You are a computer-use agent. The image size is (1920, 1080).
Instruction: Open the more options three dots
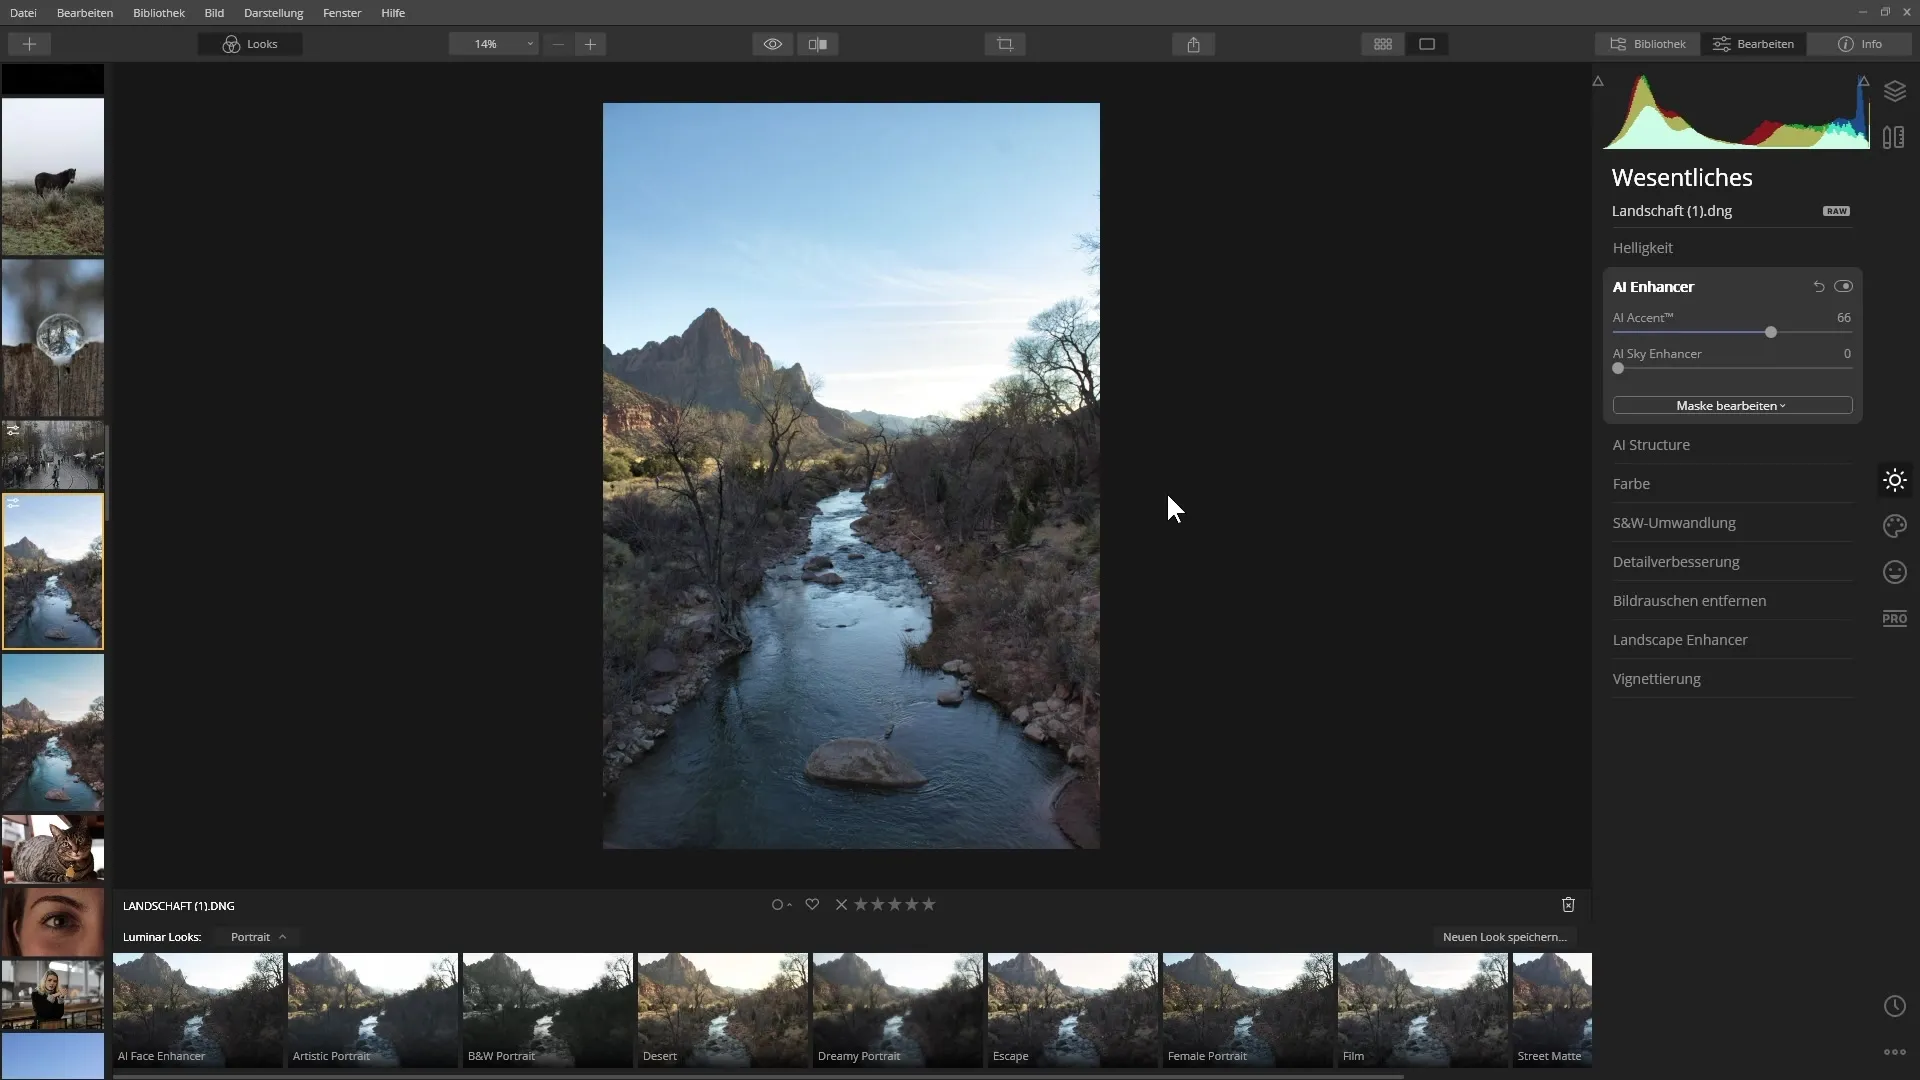(1894, 1052)
